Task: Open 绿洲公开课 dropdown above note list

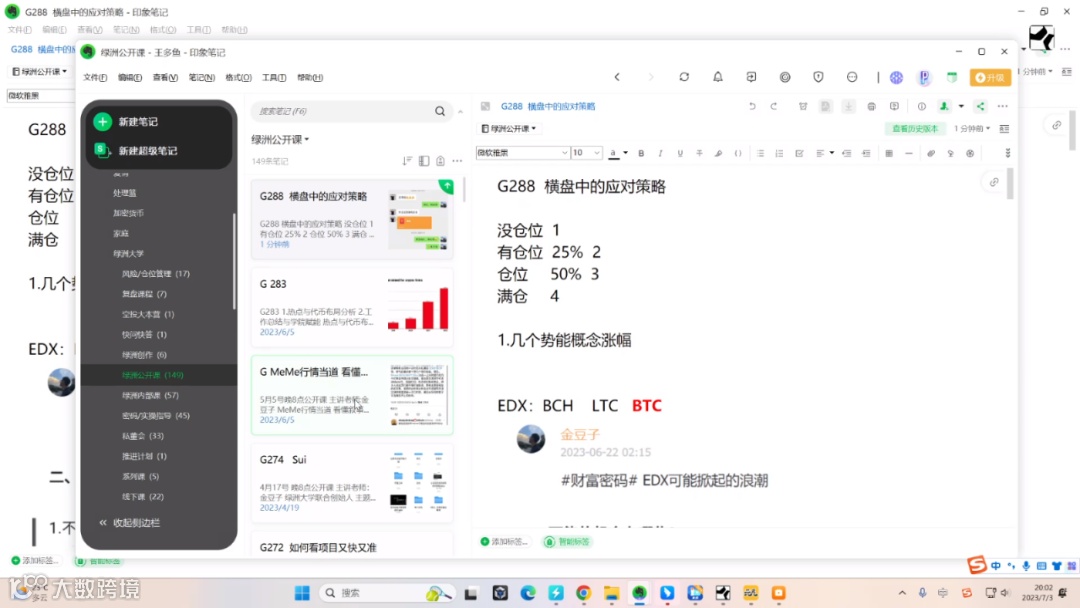Action: coord(280,139)
